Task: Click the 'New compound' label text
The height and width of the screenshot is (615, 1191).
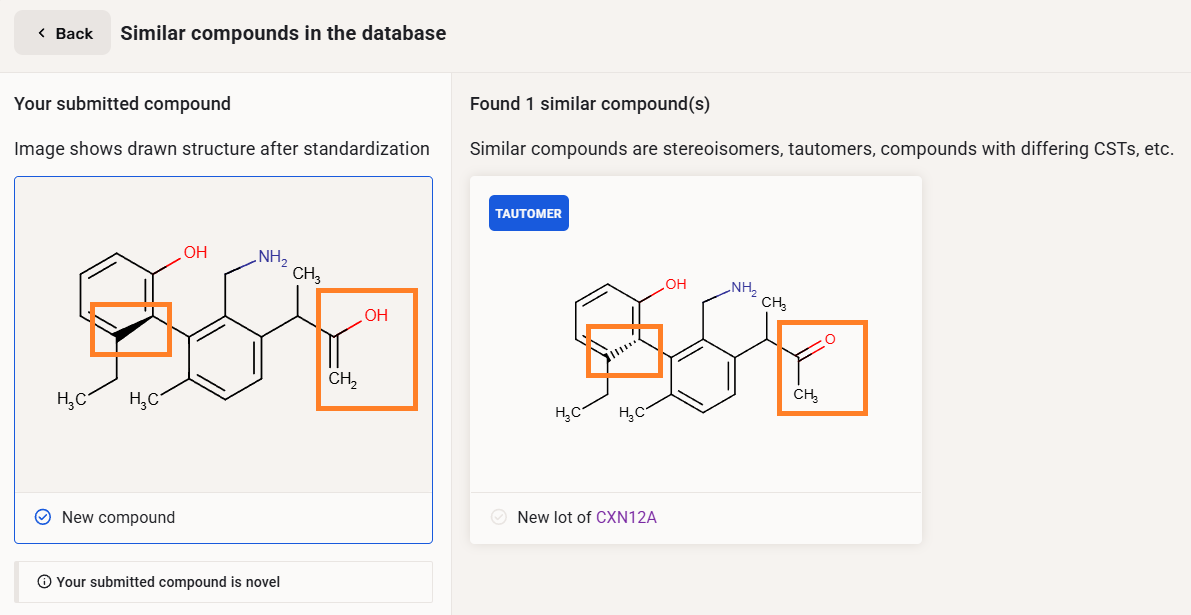Action: [x=118, y=517]
